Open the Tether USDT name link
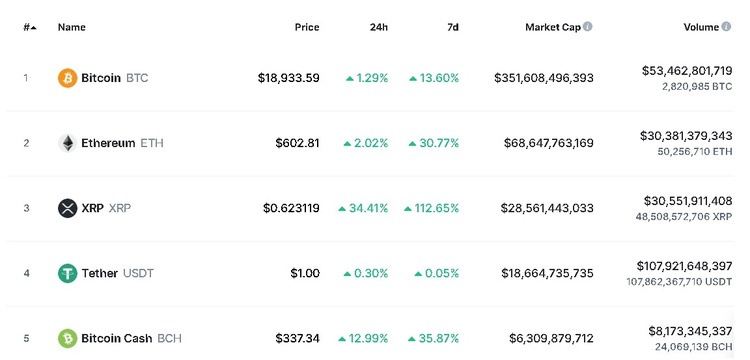The width and height of the screenshot is (750, 360). click(x=118, y=273)
